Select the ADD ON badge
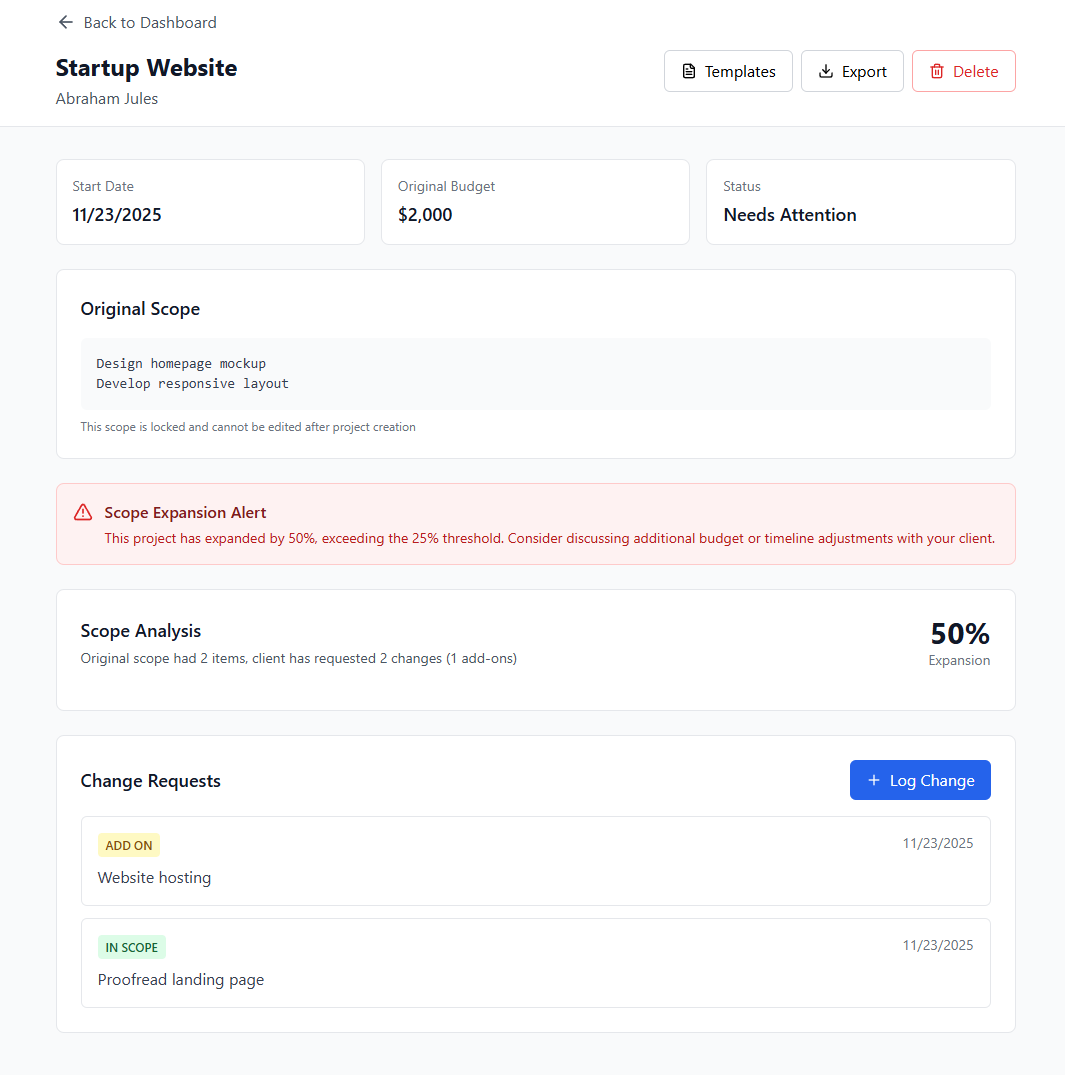 pos(128,845)
